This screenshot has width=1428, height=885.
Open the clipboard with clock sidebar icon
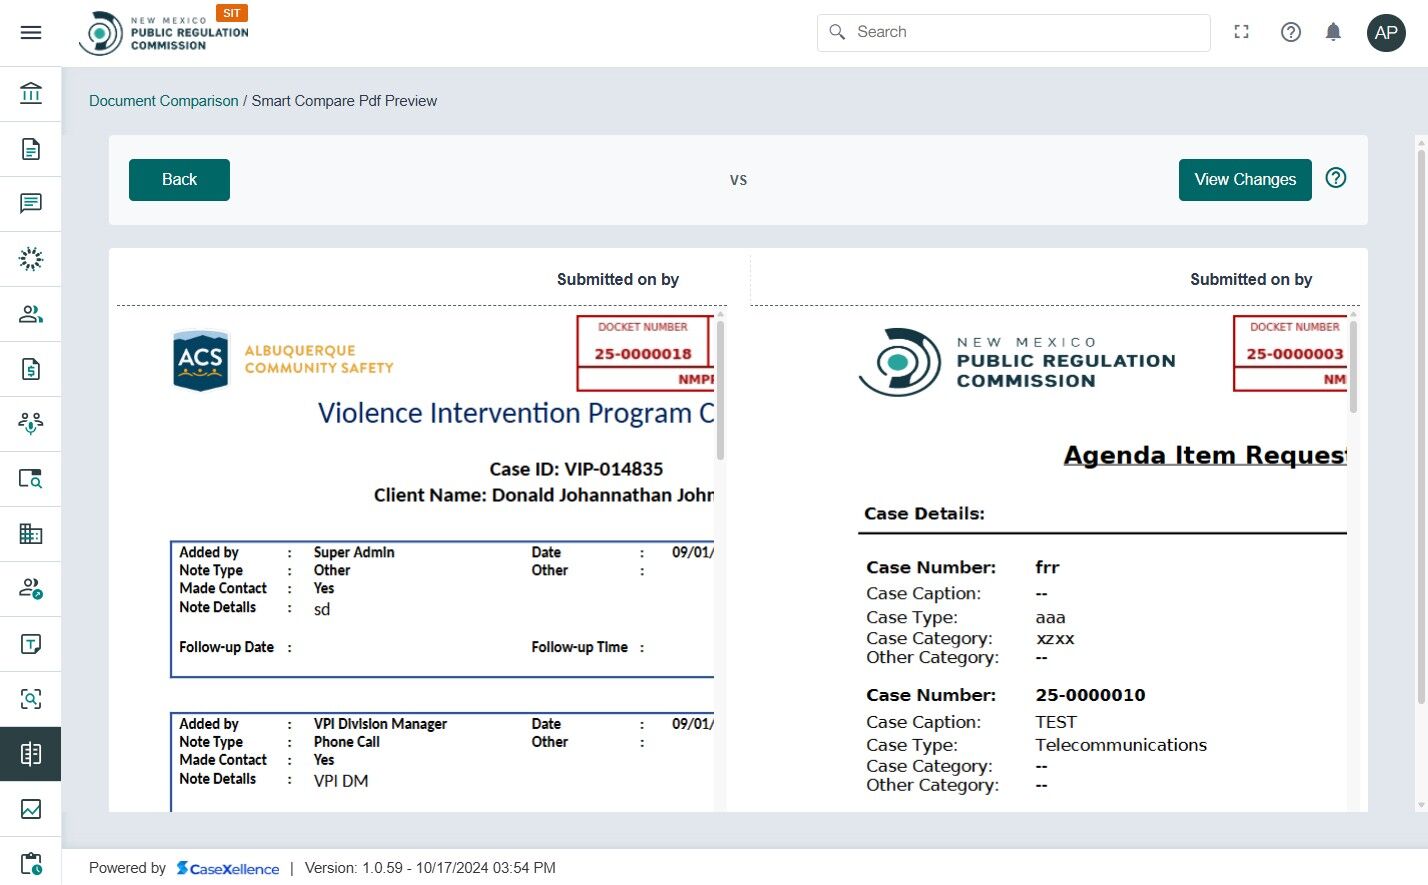coord(31,863)
